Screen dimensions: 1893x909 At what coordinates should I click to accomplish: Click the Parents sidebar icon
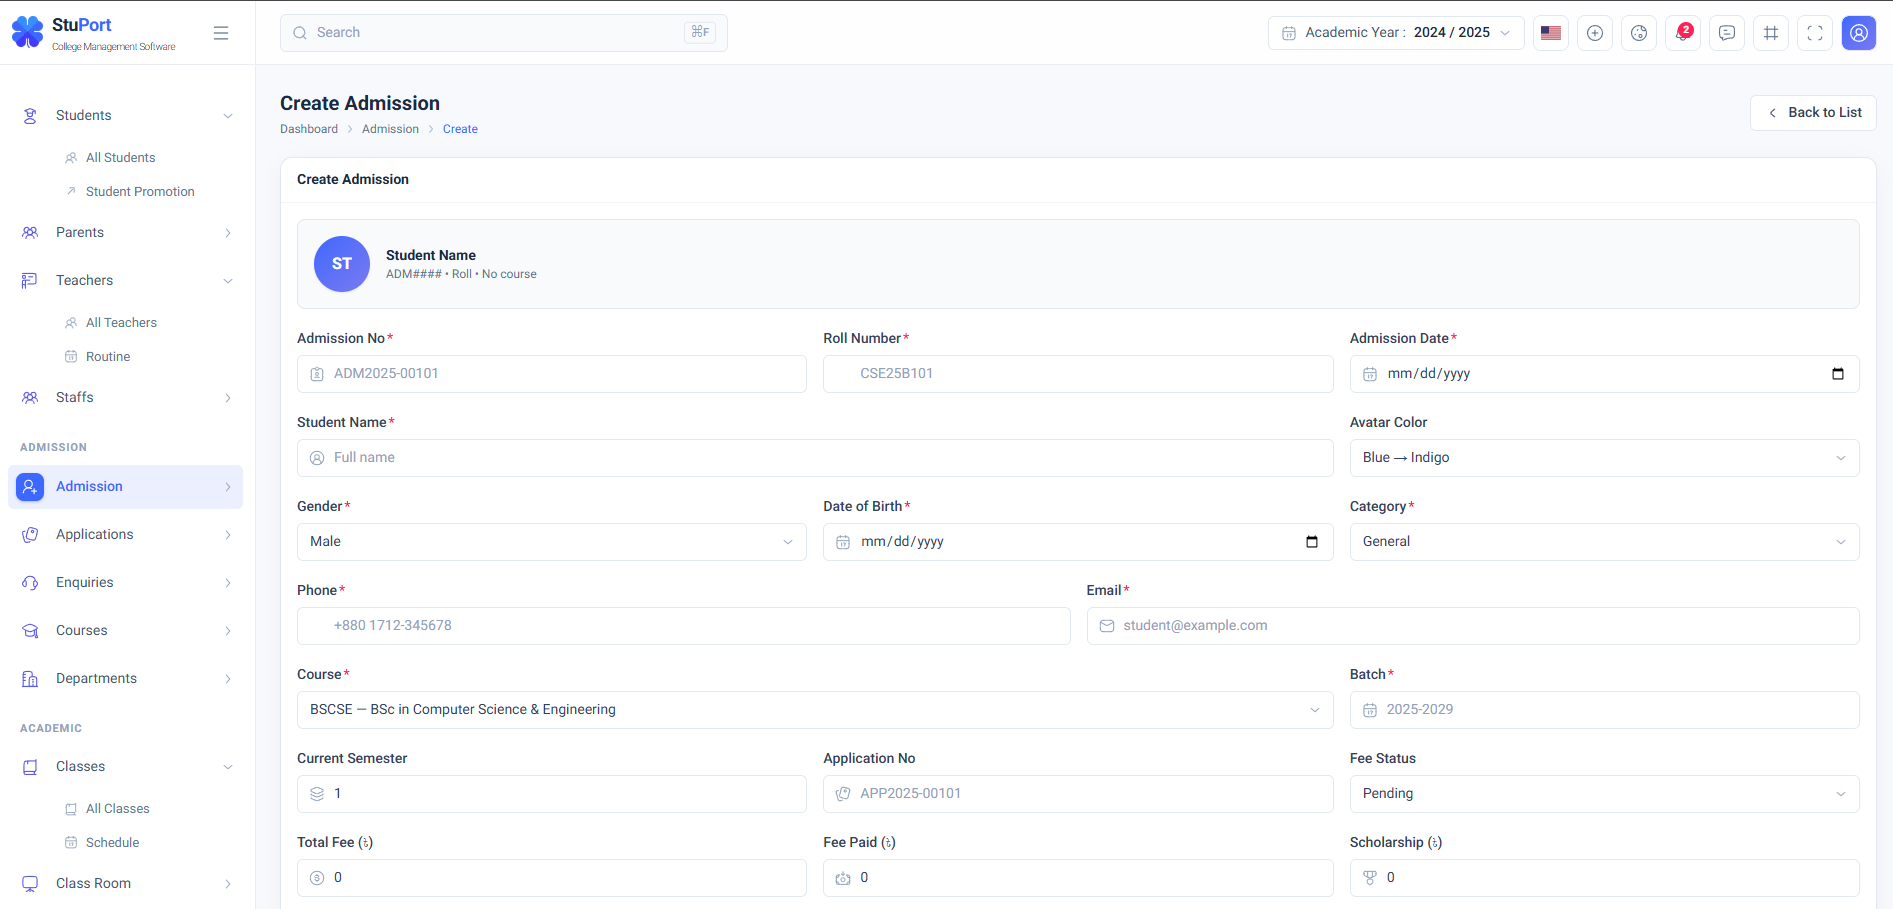pos(30,233)
